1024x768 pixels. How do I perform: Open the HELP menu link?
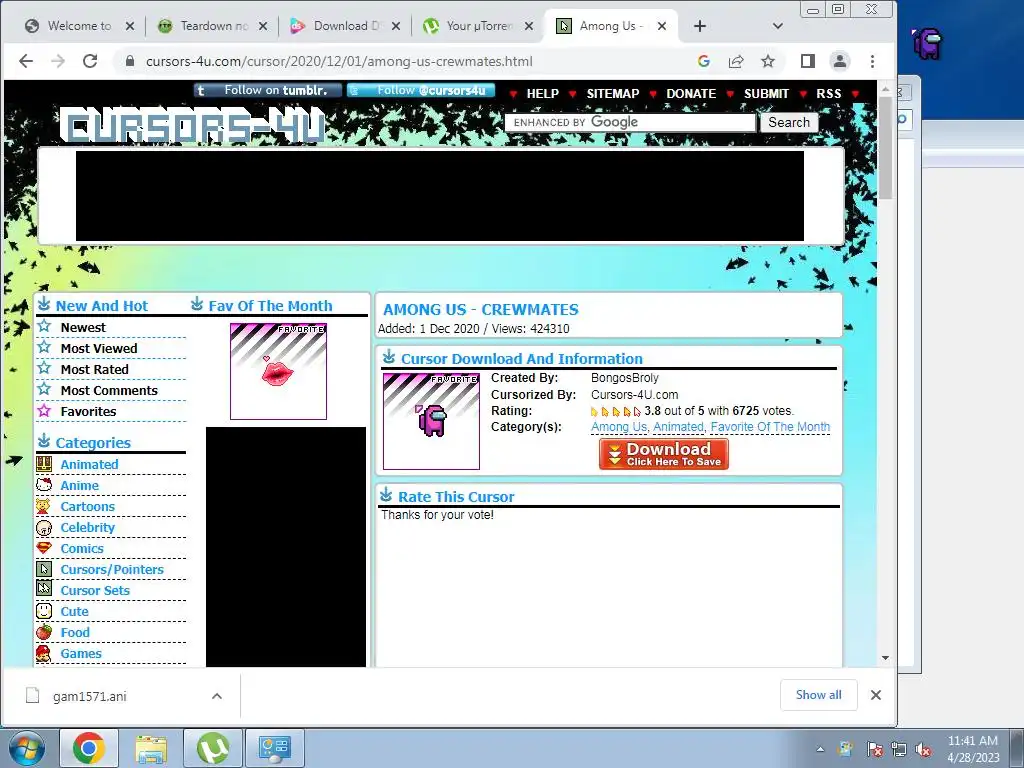coord(543,93)
